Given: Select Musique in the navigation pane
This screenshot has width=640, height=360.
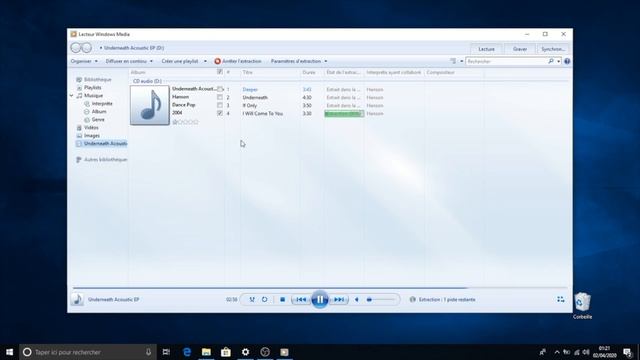Looking at the screenshot, I should tap(93, 96).
